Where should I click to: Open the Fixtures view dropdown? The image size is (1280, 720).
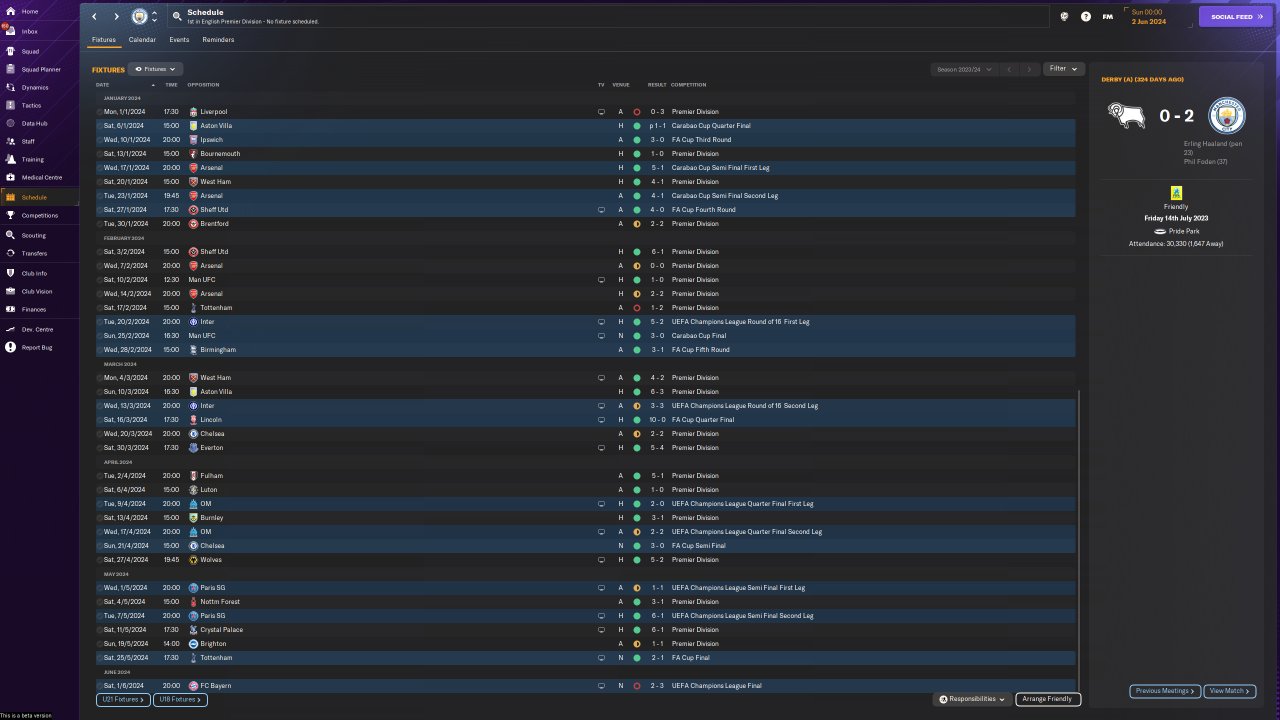point(155,69)
